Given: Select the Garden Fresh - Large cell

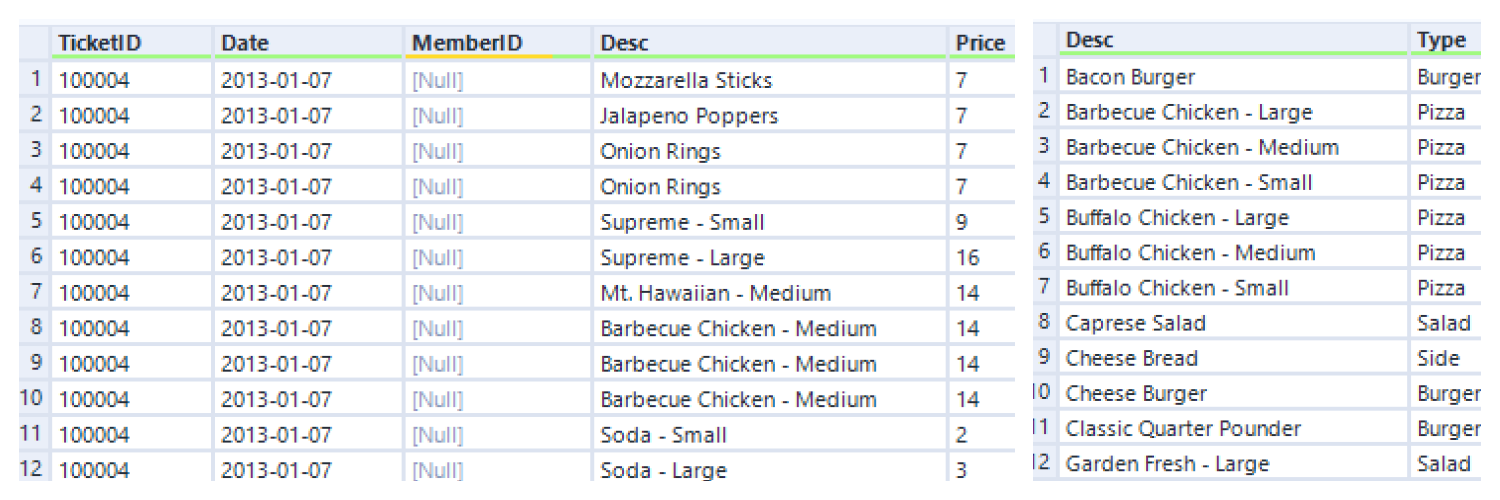Looking at the screenshot, I should pyautogui.click(x=1232, y=463).
